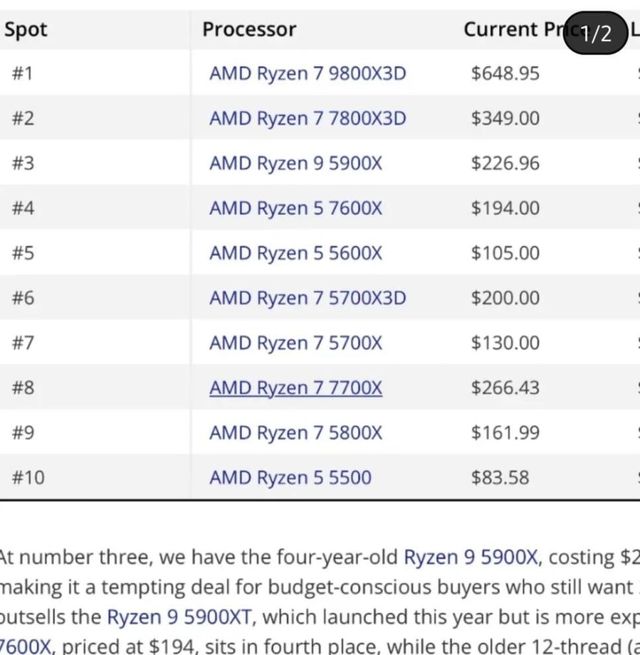Click AMD Ryzen 9 5900X in the table
This screenshot has height=655, width=640.
pyautogui.click(x=295, y=163)
